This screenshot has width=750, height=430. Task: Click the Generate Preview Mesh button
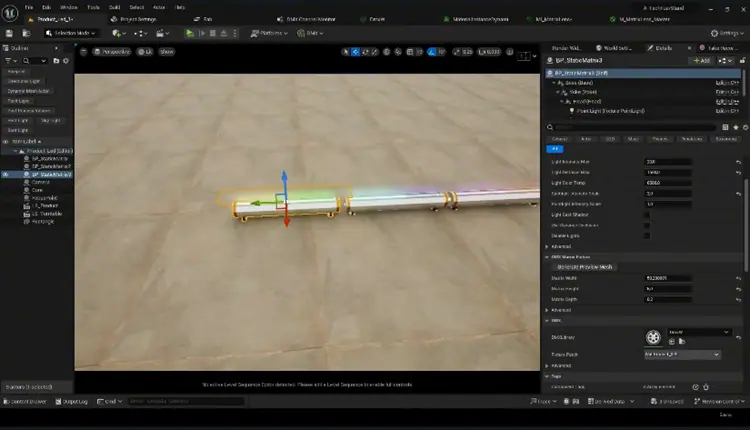click(x=585, y=267)
